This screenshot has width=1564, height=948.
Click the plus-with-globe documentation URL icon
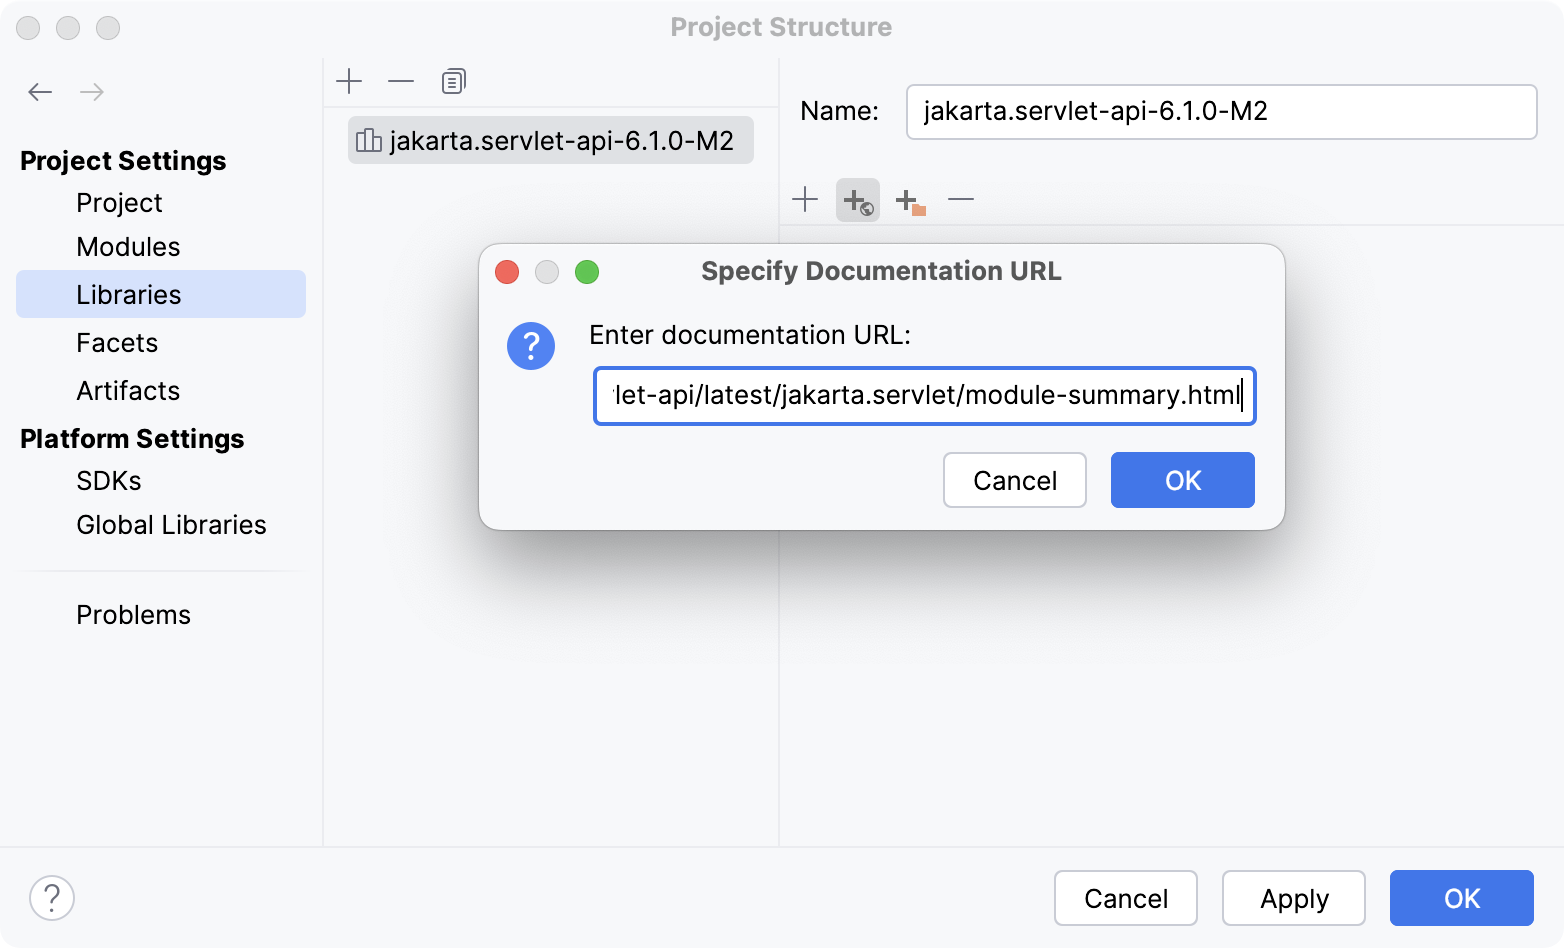[x=857, y=199]
